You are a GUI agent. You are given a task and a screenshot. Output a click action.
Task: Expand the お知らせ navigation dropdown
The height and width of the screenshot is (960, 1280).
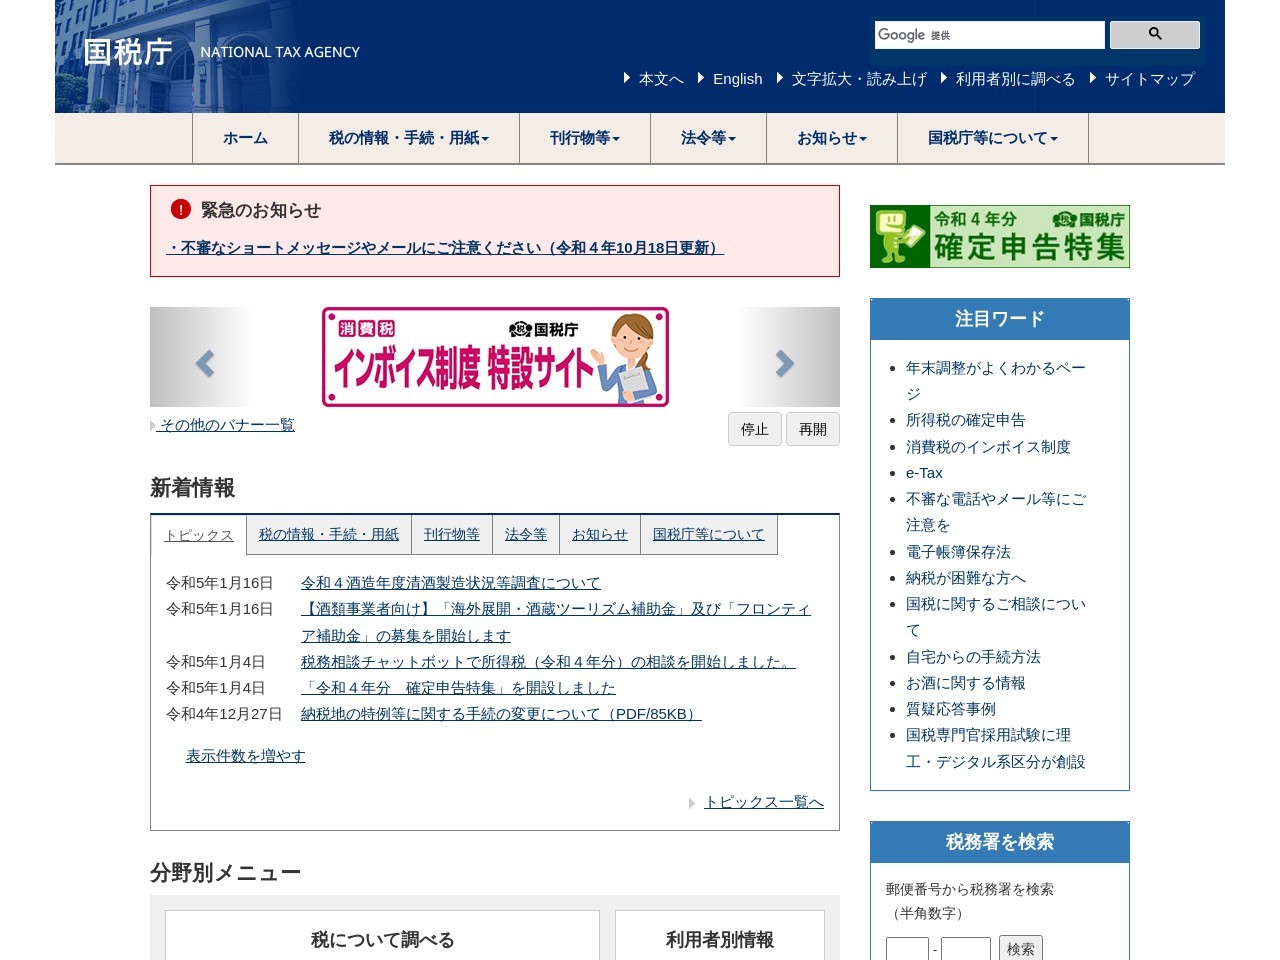pyautogui.click(x=832, y=138)
